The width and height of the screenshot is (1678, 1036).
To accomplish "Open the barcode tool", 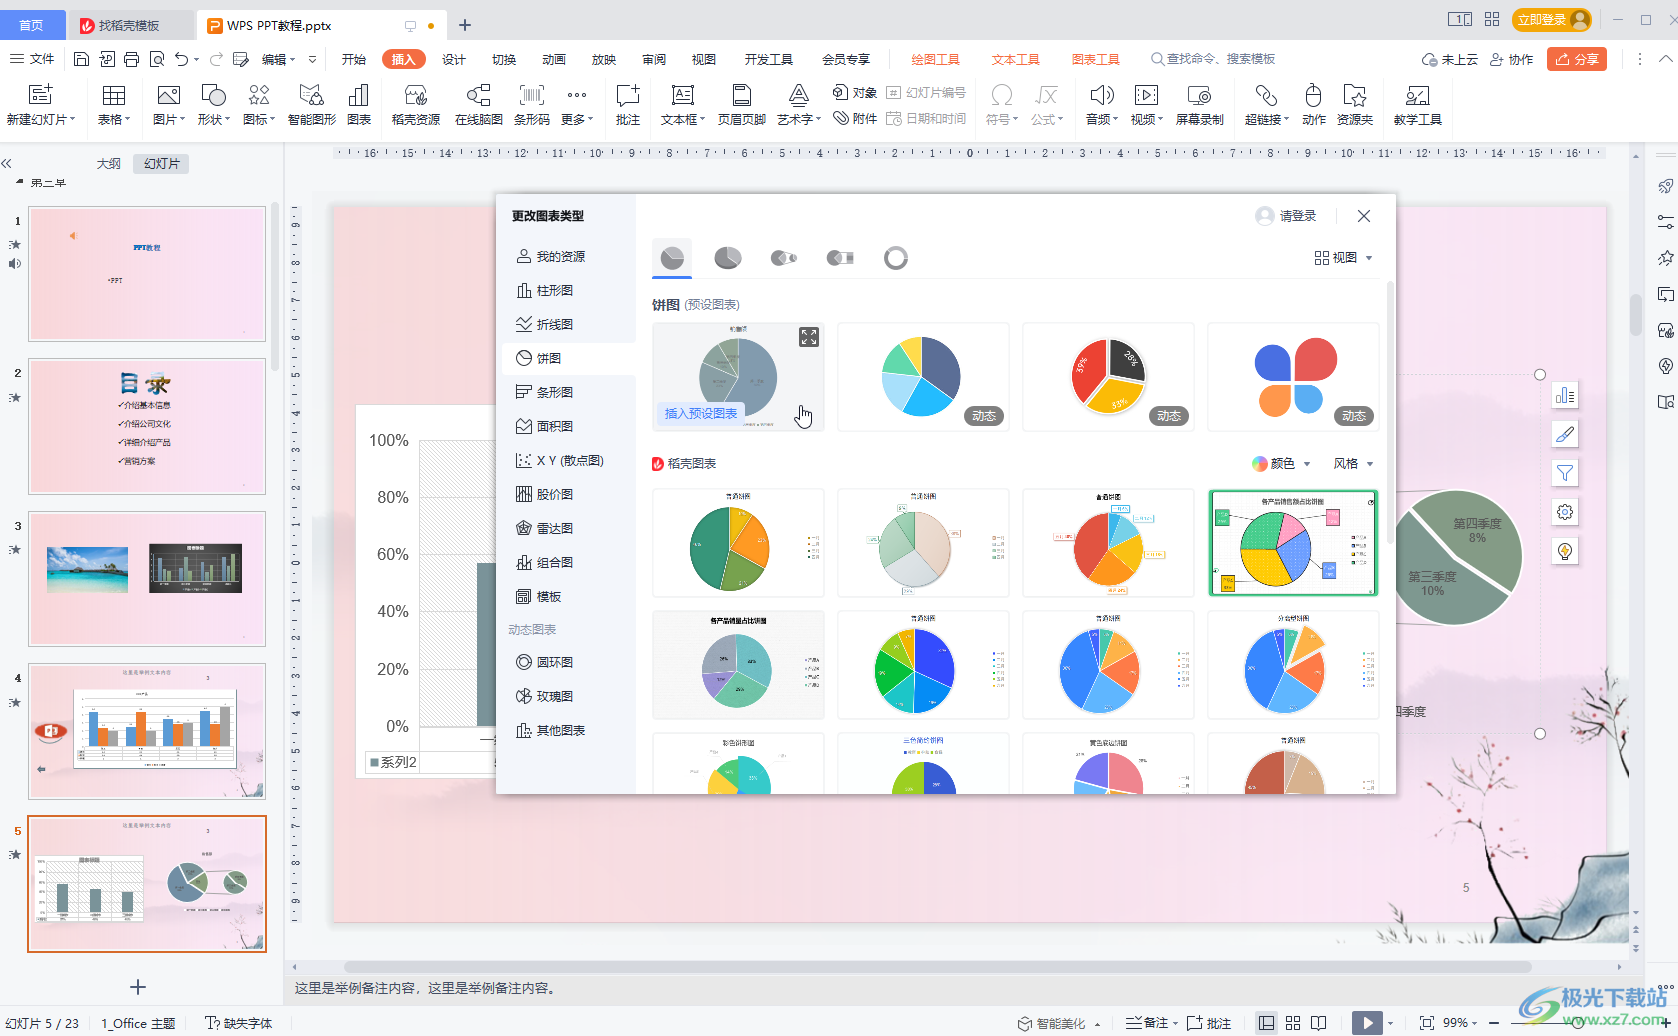I will tap(532, 105).
